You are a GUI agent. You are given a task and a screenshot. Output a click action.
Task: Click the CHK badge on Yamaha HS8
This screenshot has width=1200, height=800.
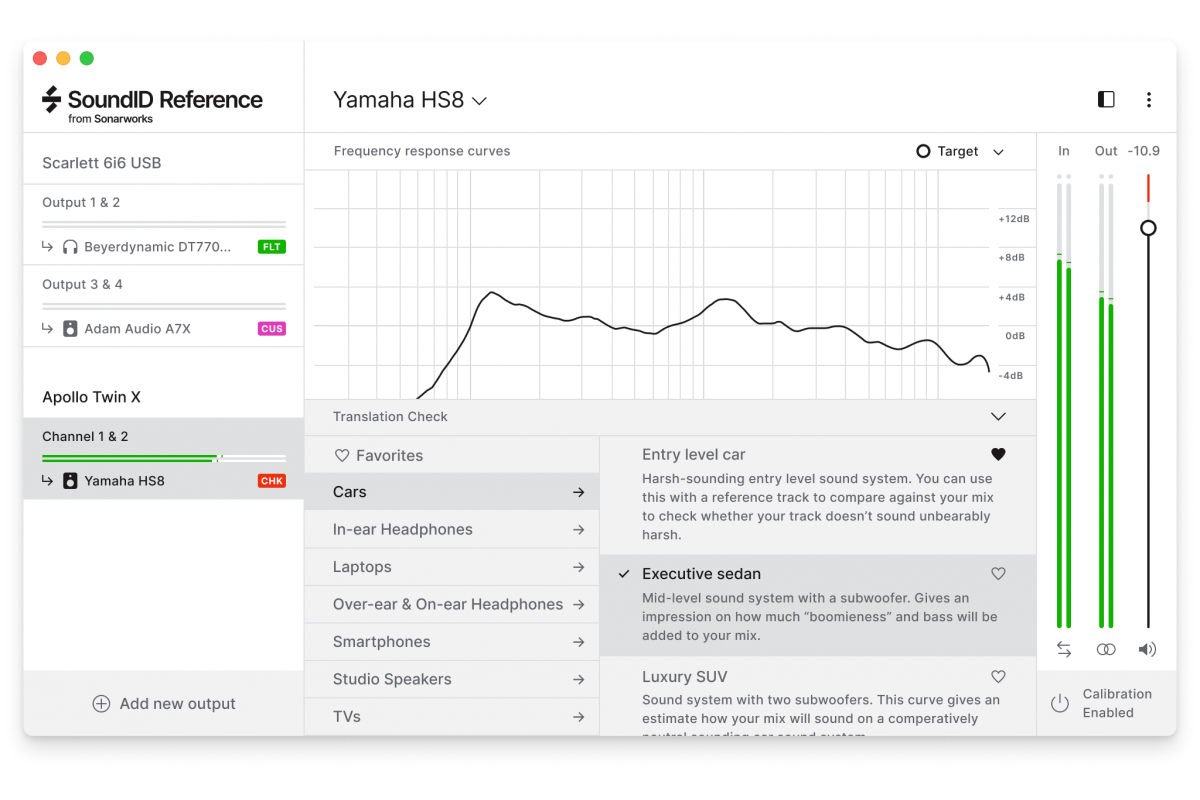coord(271,481)
